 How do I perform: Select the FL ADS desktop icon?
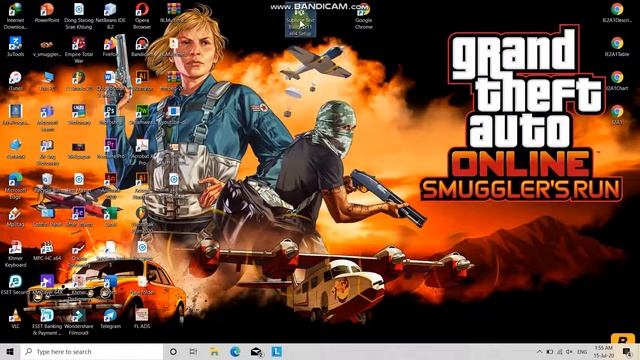point(142,318)
